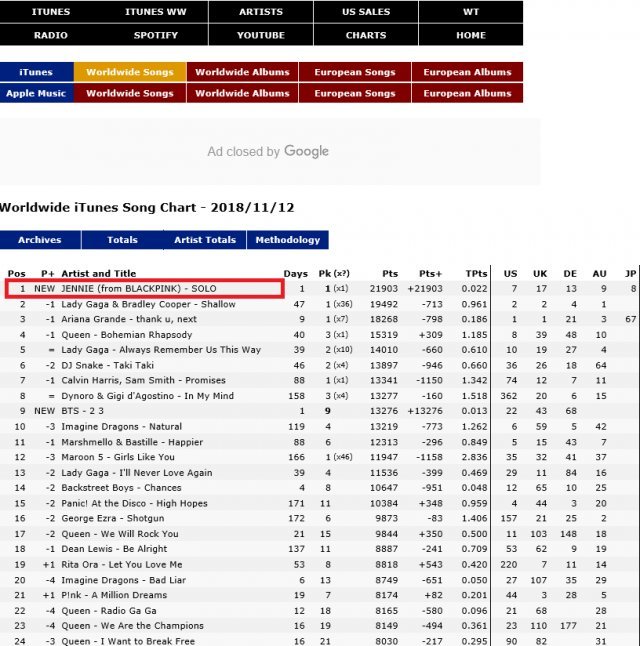Select Apple Music Worldwide Songs tab
This screenshot has width=640, height=646.
tap(130, 93)
